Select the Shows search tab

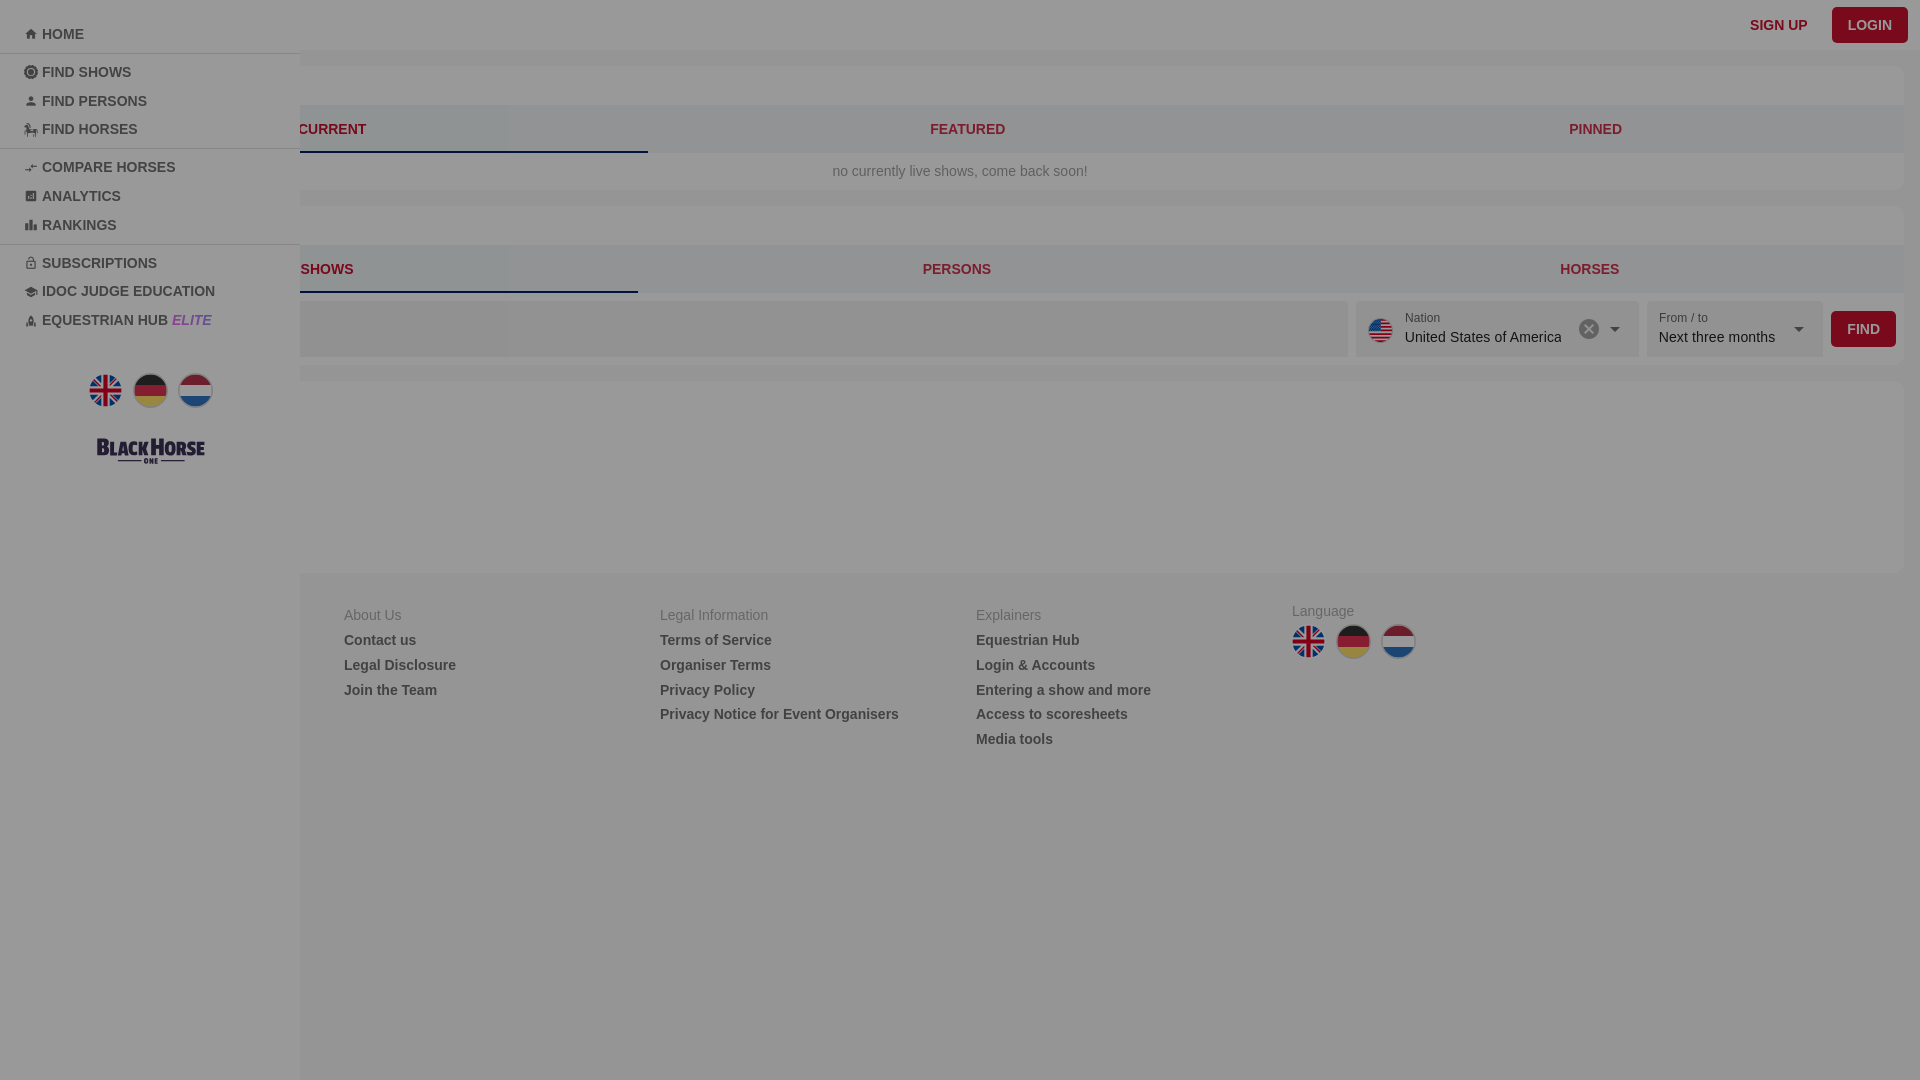pos(327,269)
